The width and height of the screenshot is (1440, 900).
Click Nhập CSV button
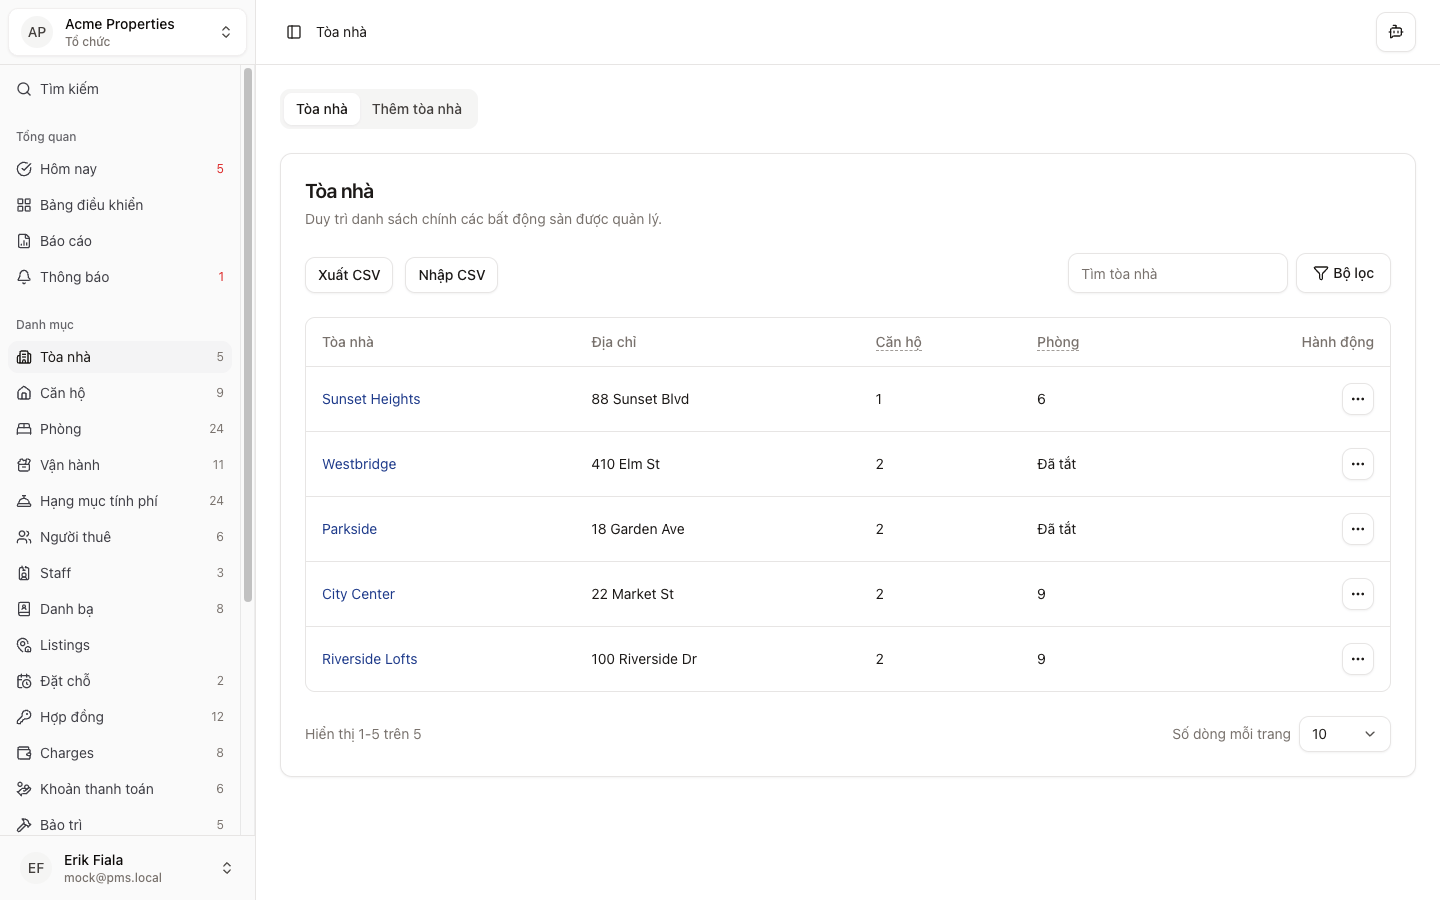pos(451,275)
